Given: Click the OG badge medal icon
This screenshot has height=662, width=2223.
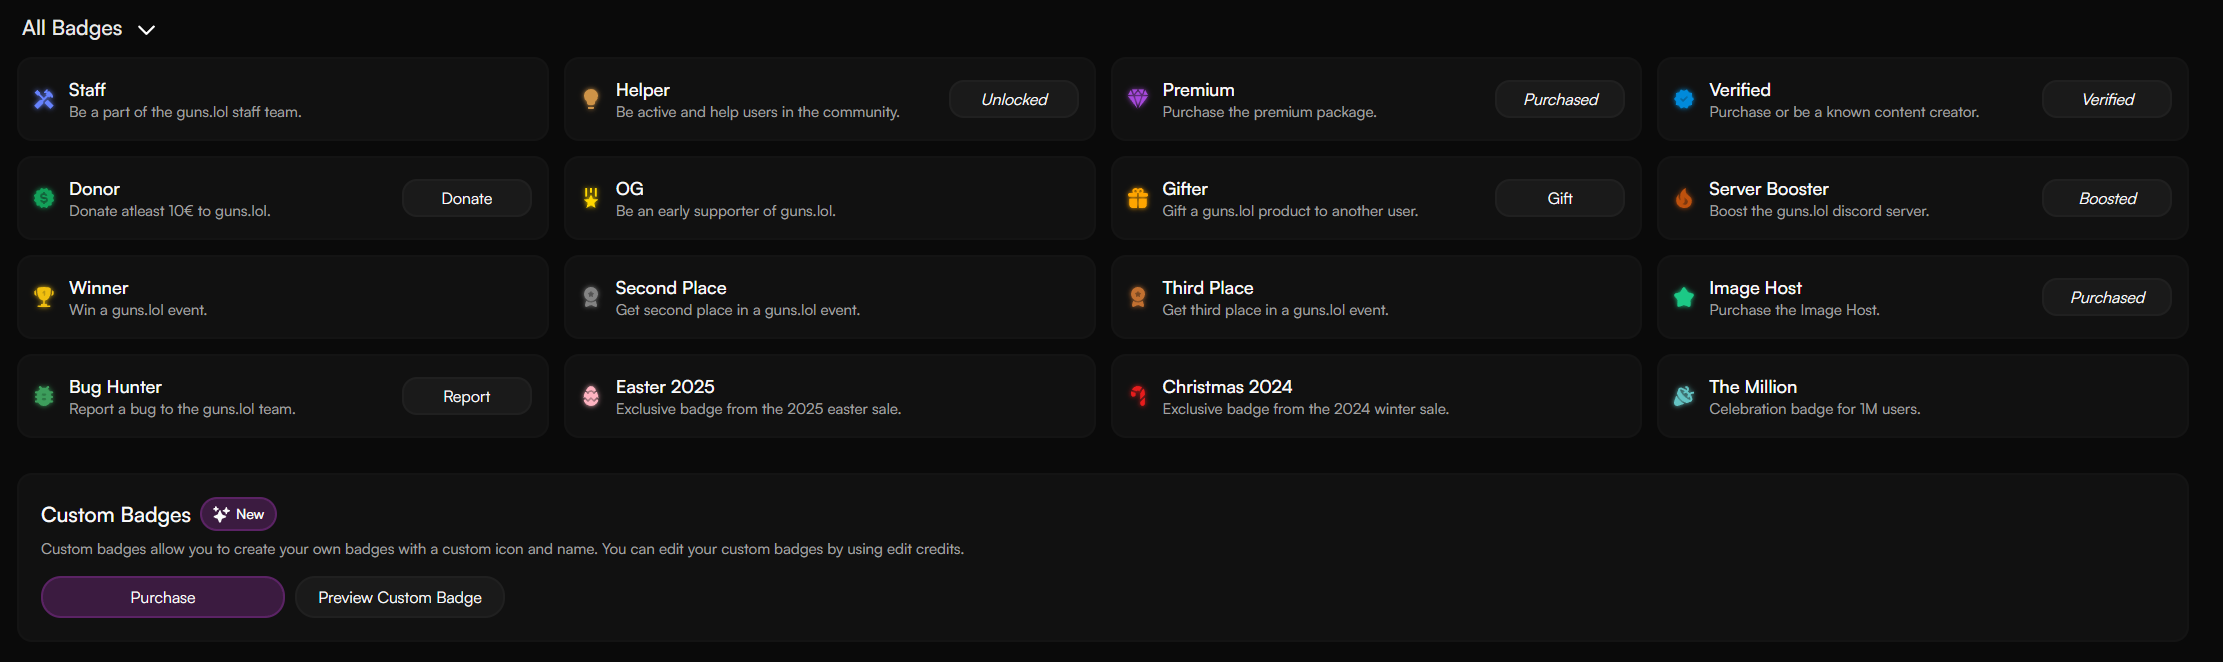Looking at the screenshot, I should click(591, 198).
